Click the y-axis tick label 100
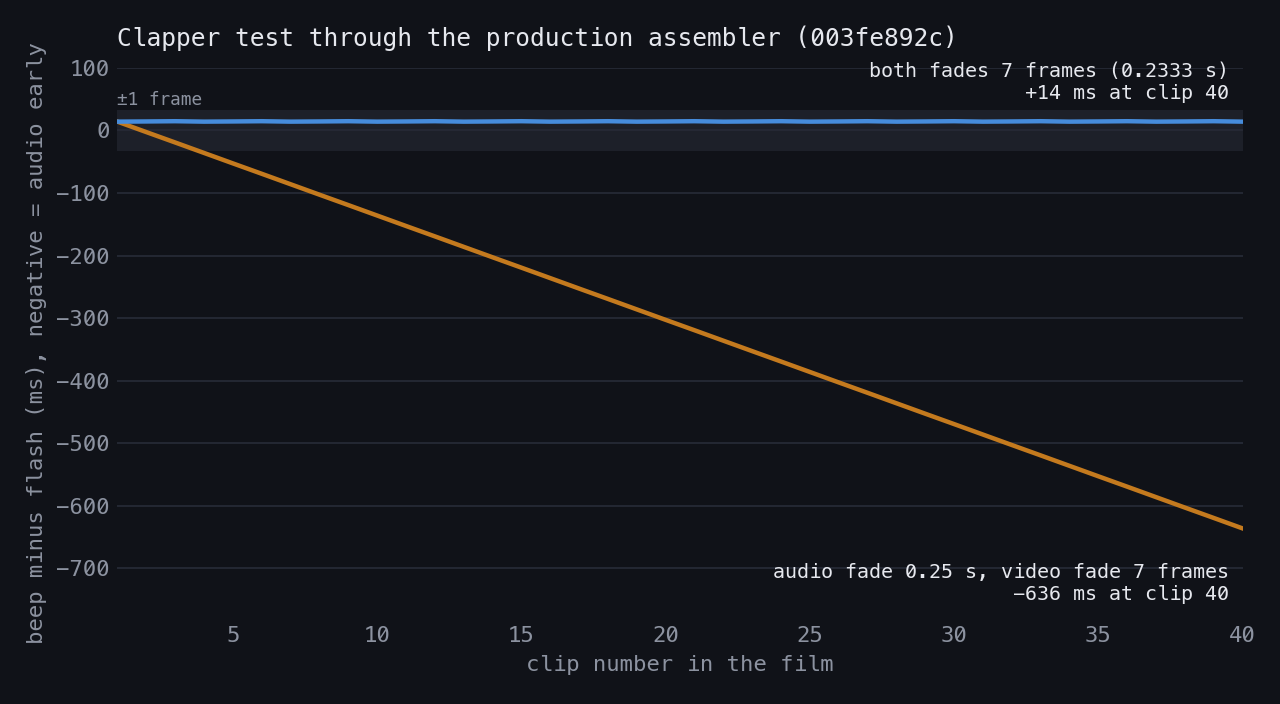The height and width of the screenshot is (704, 1280). click(90, 69)
